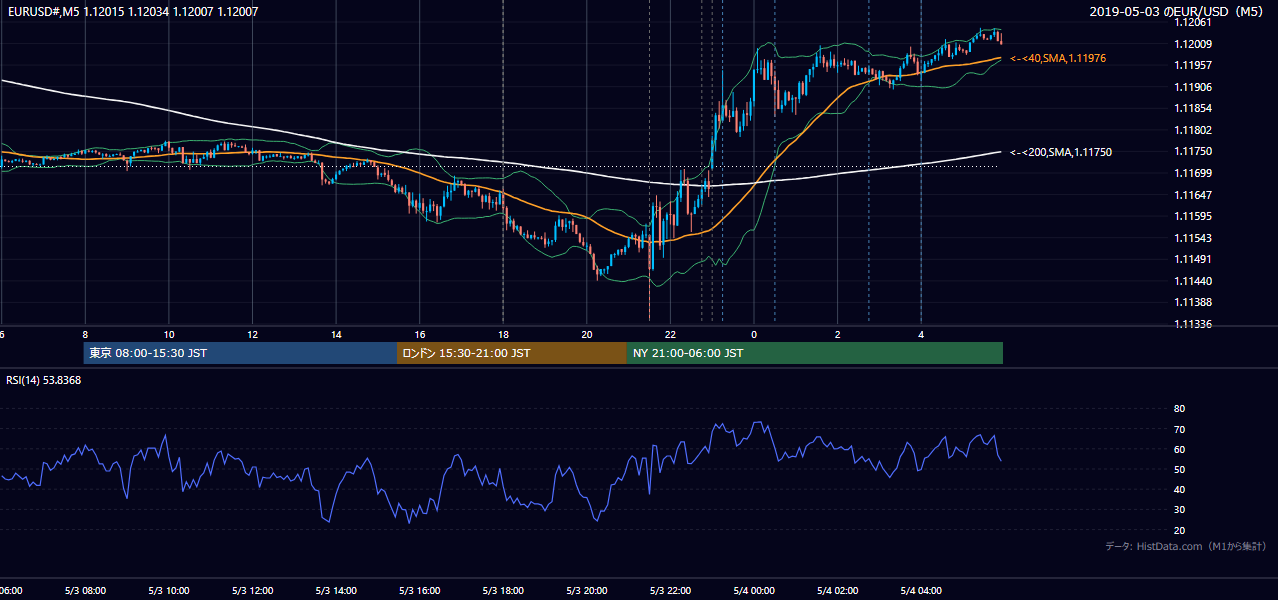
Task: Click the RSI 40 level label
Action: tap(1179, 489)
